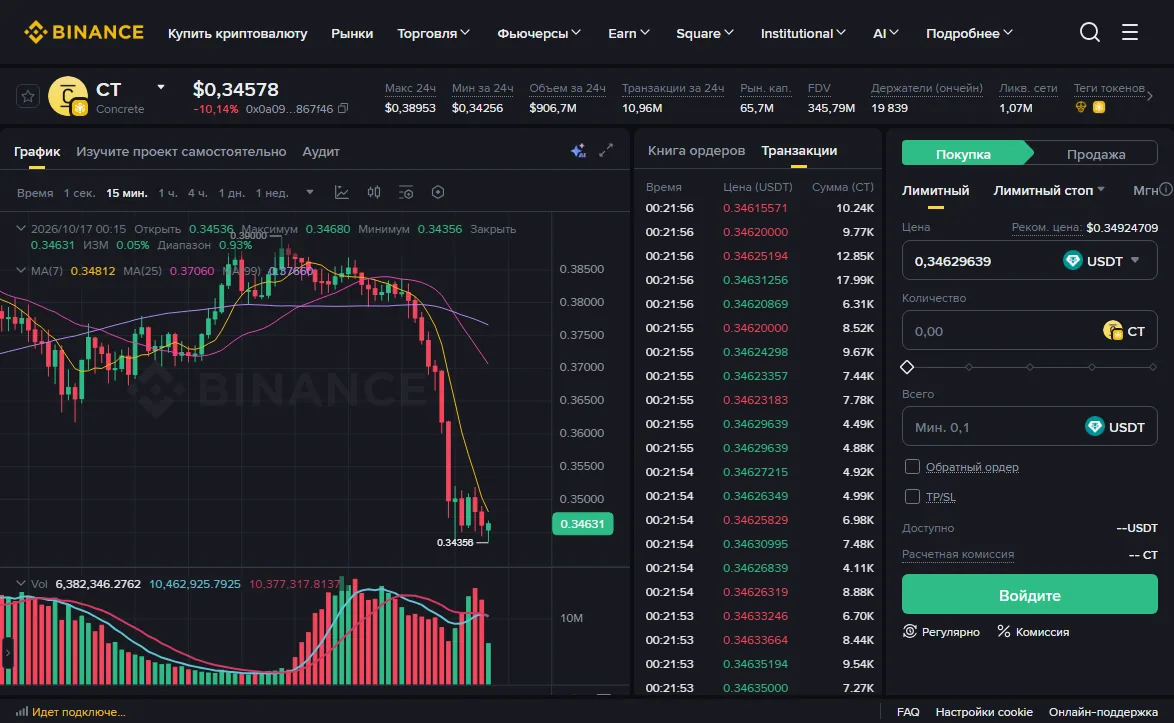
Task: Copy the contract address 0x0a09...867f46
Action: tap(343, 109)
